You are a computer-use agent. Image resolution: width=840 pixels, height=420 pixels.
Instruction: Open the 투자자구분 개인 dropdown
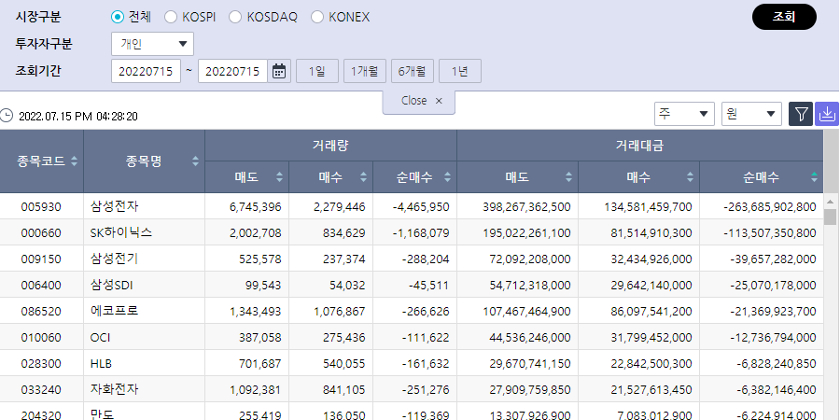pyautogui.click(x=153, y=44)
